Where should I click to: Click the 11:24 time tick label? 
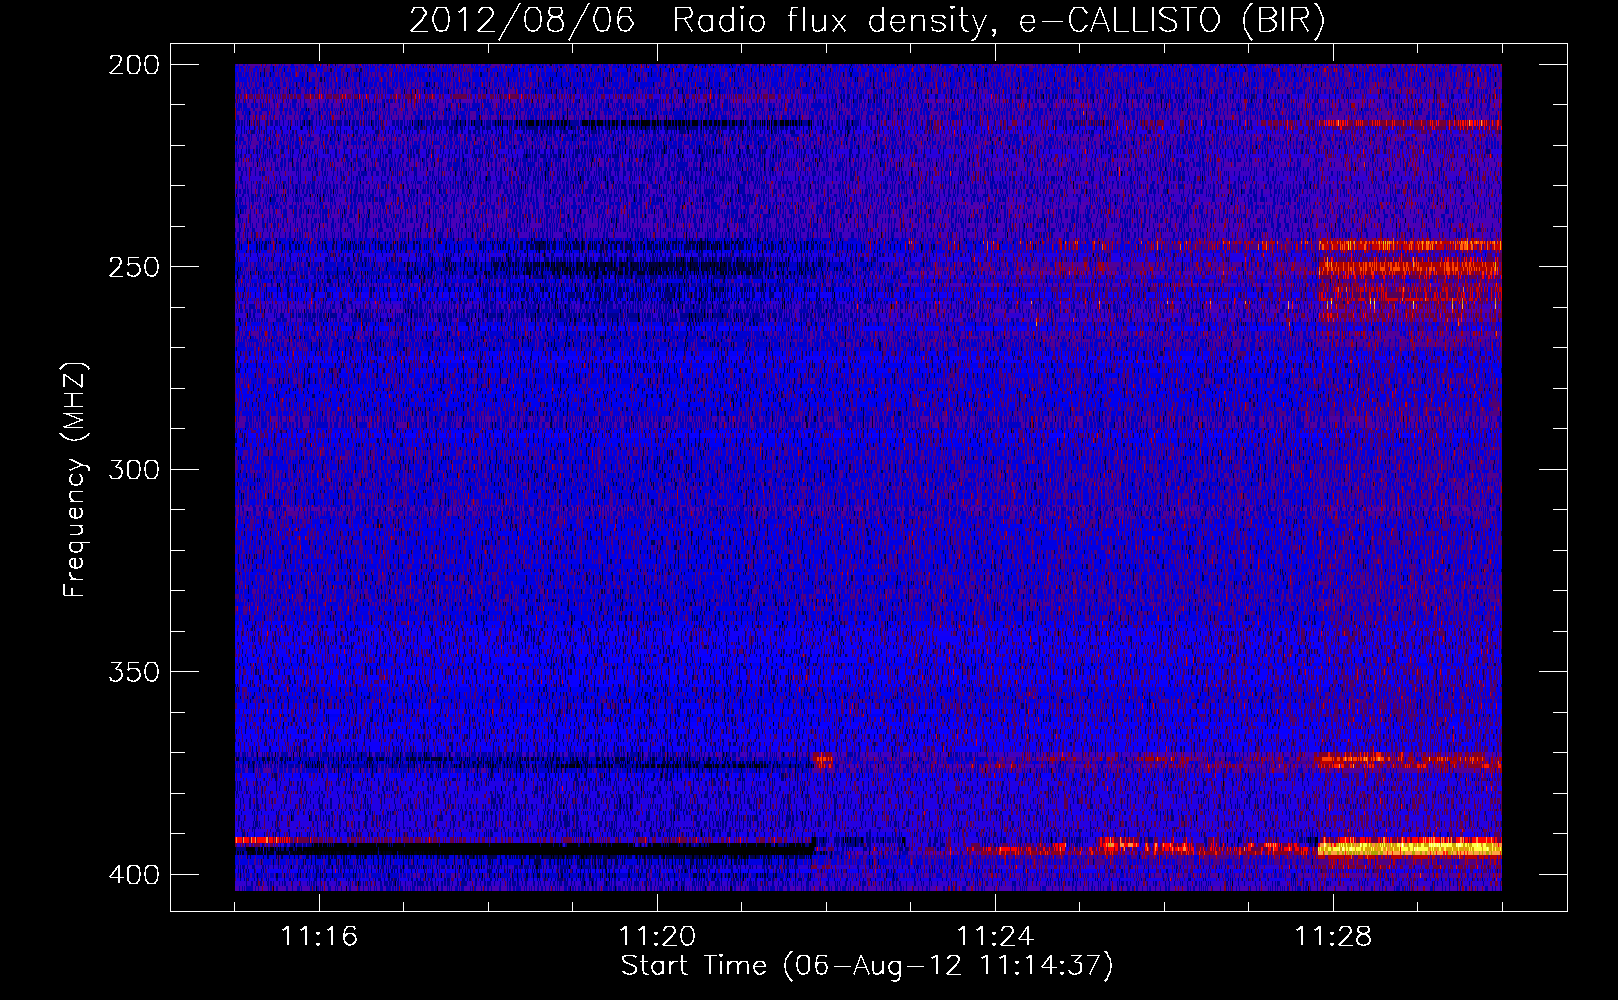point(995,936)
